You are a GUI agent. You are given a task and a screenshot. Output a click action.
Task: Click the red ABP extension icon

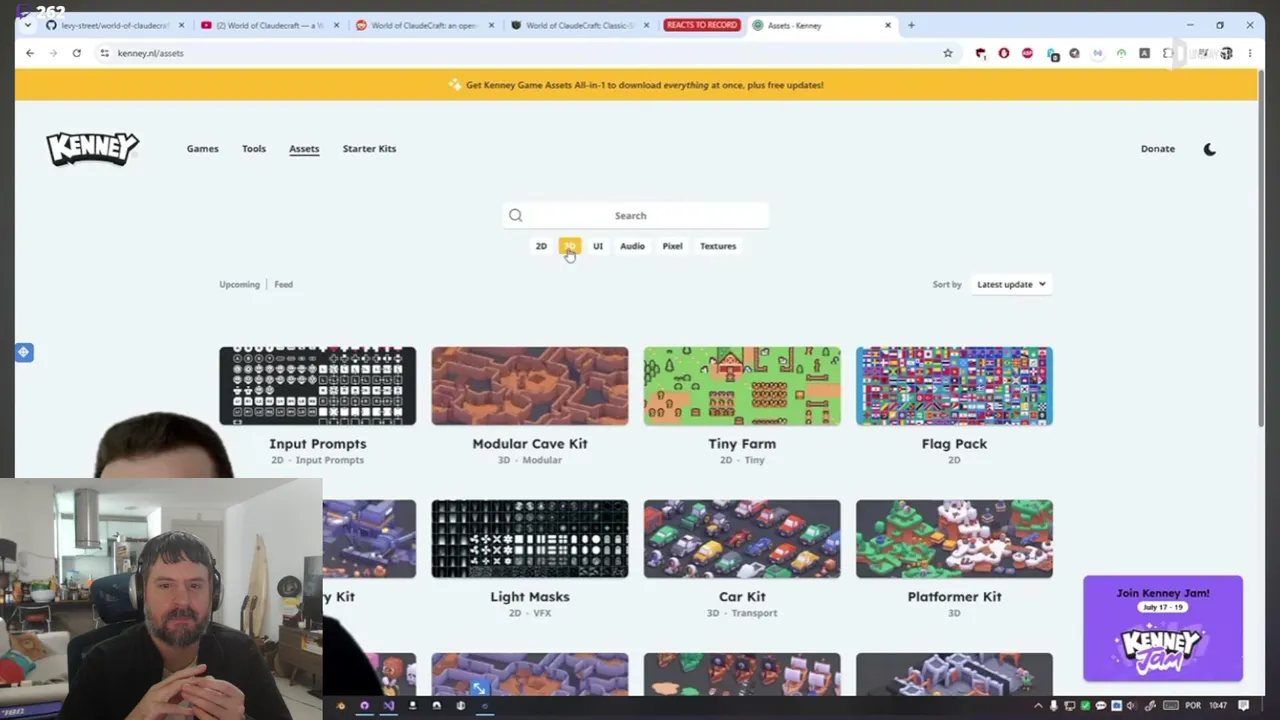tap(1027, 53)
